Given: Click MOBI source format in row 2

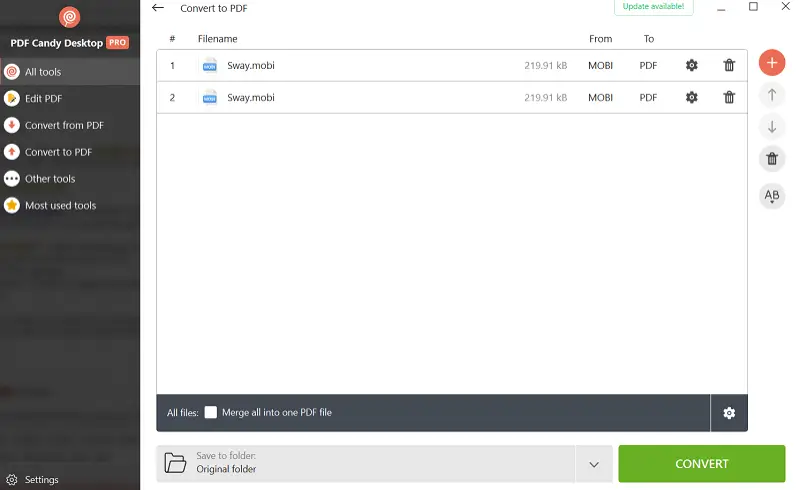Looking at the screenshot, I should (x=601, y=97).
